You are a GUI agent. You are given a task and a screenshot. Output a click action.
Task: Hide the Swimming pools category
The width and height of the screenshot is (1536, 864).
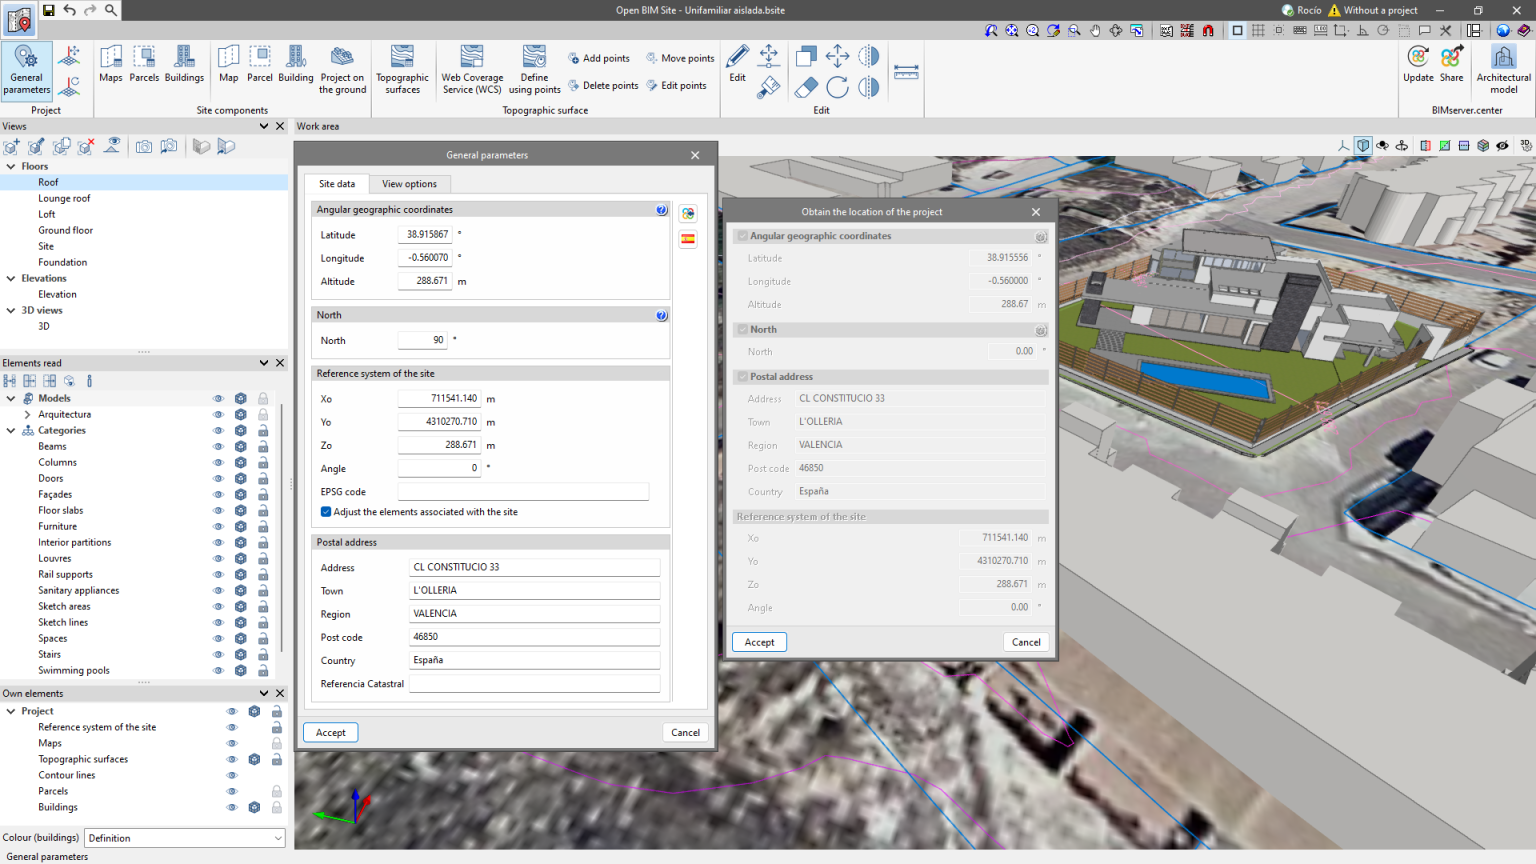(x=218, y=671)
